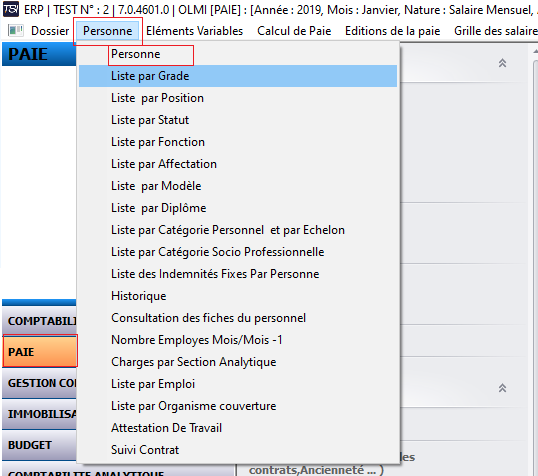Select the orange PAIE module button

pyautogui.click(x=40, y=352)
